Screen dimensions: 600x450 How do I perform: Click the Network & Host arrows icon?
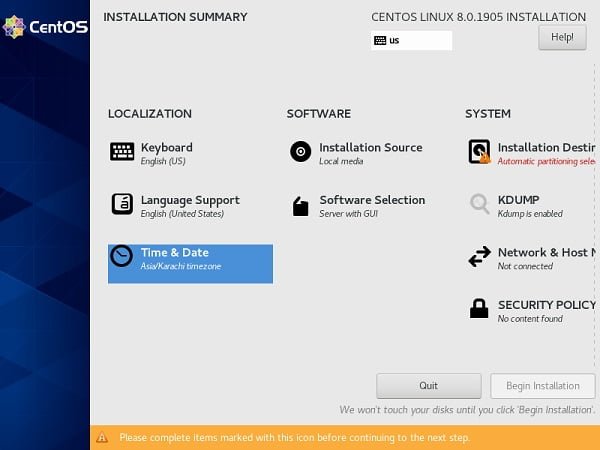click(x=479, y=256)
